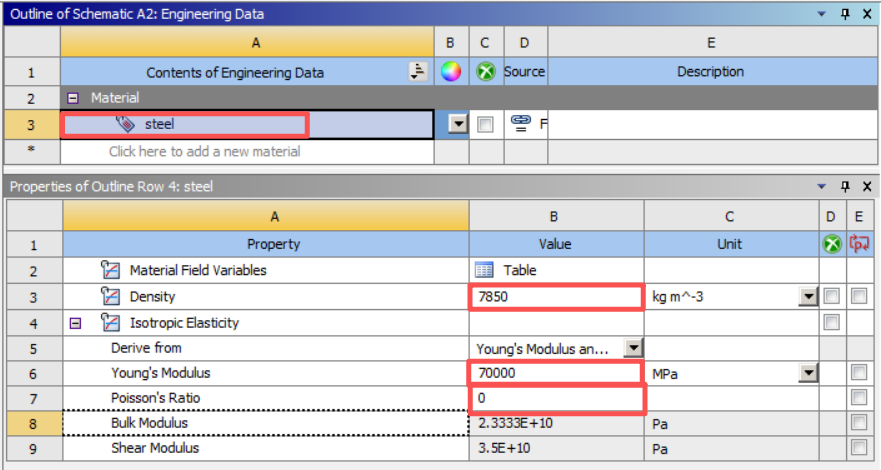
Task: Click the Outline column A header
Action: pos(247,43)
